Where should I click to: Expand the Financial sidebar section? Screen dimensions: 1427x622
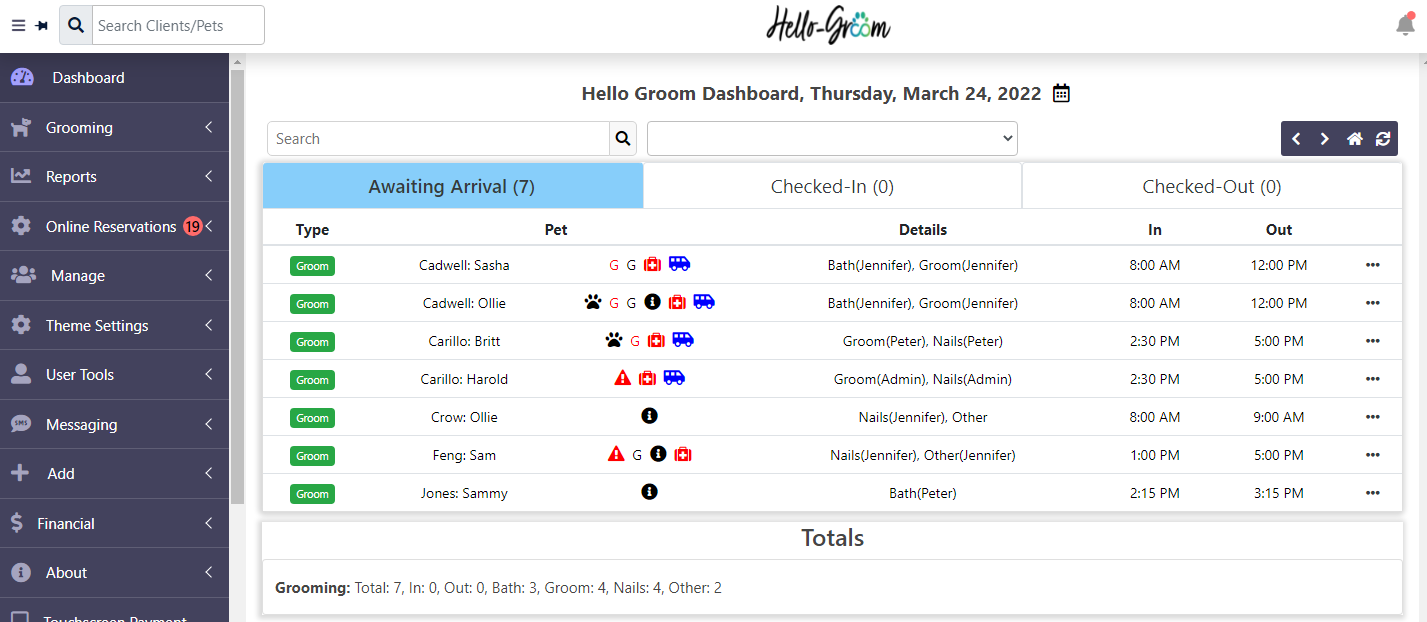[114, 524]
